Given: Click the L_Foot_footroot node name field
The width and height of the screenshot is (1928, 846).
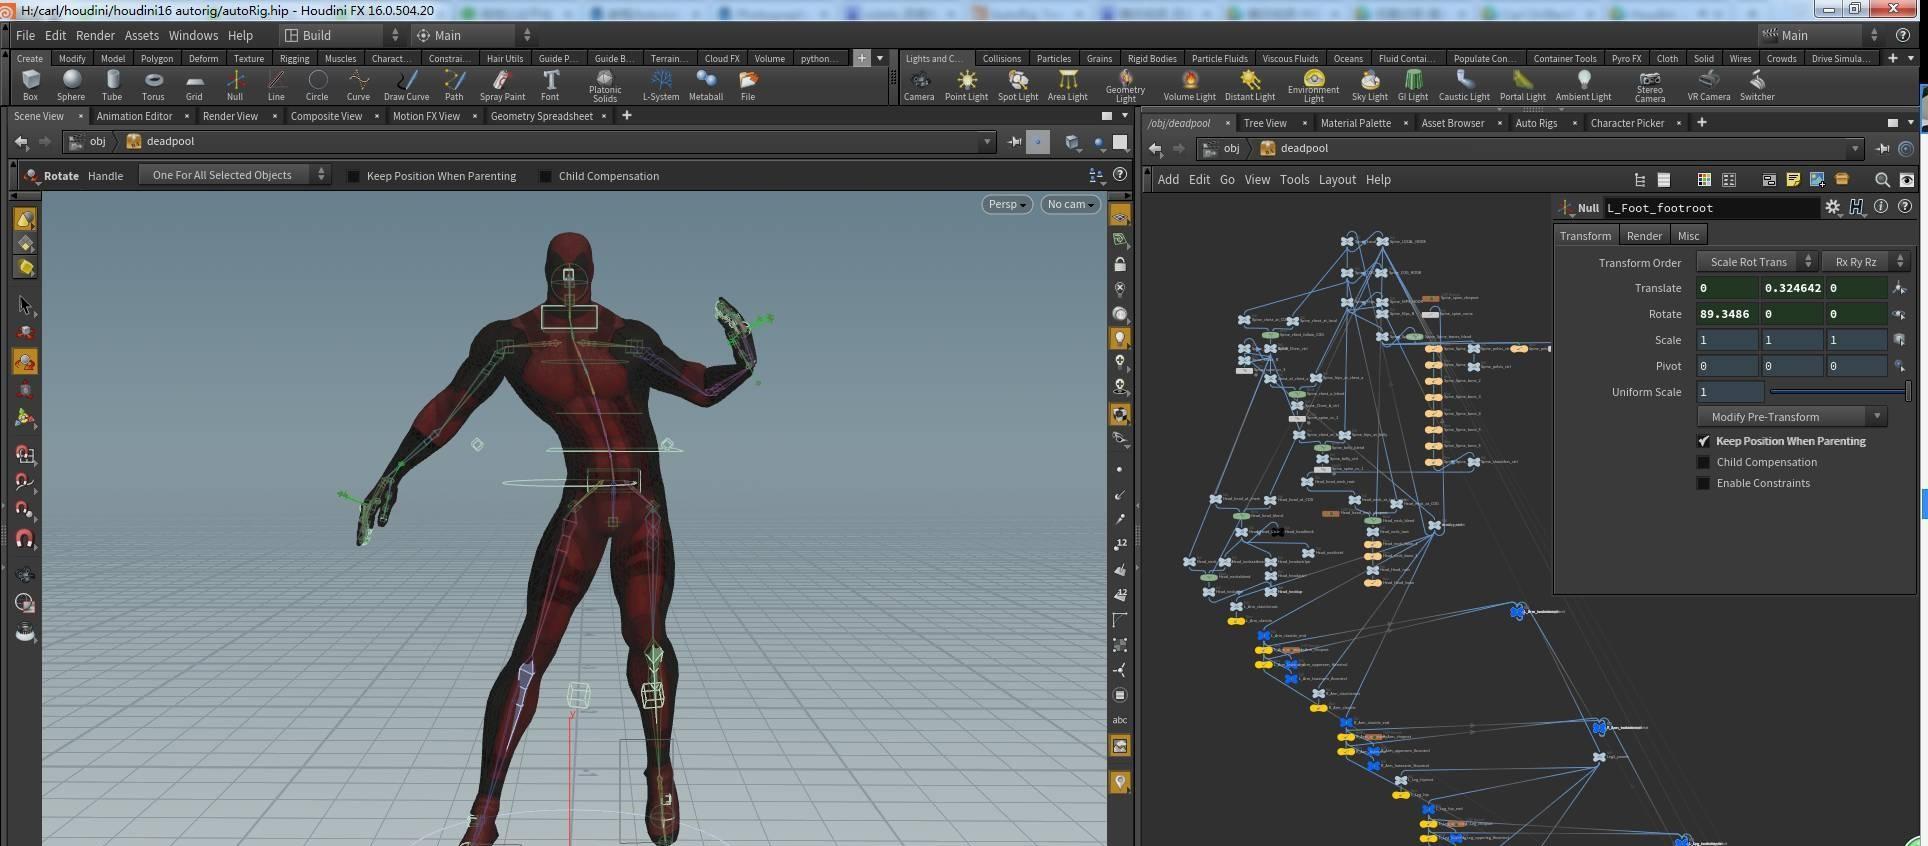Looking at the screenshot, I should click(x=1710, y=208).
